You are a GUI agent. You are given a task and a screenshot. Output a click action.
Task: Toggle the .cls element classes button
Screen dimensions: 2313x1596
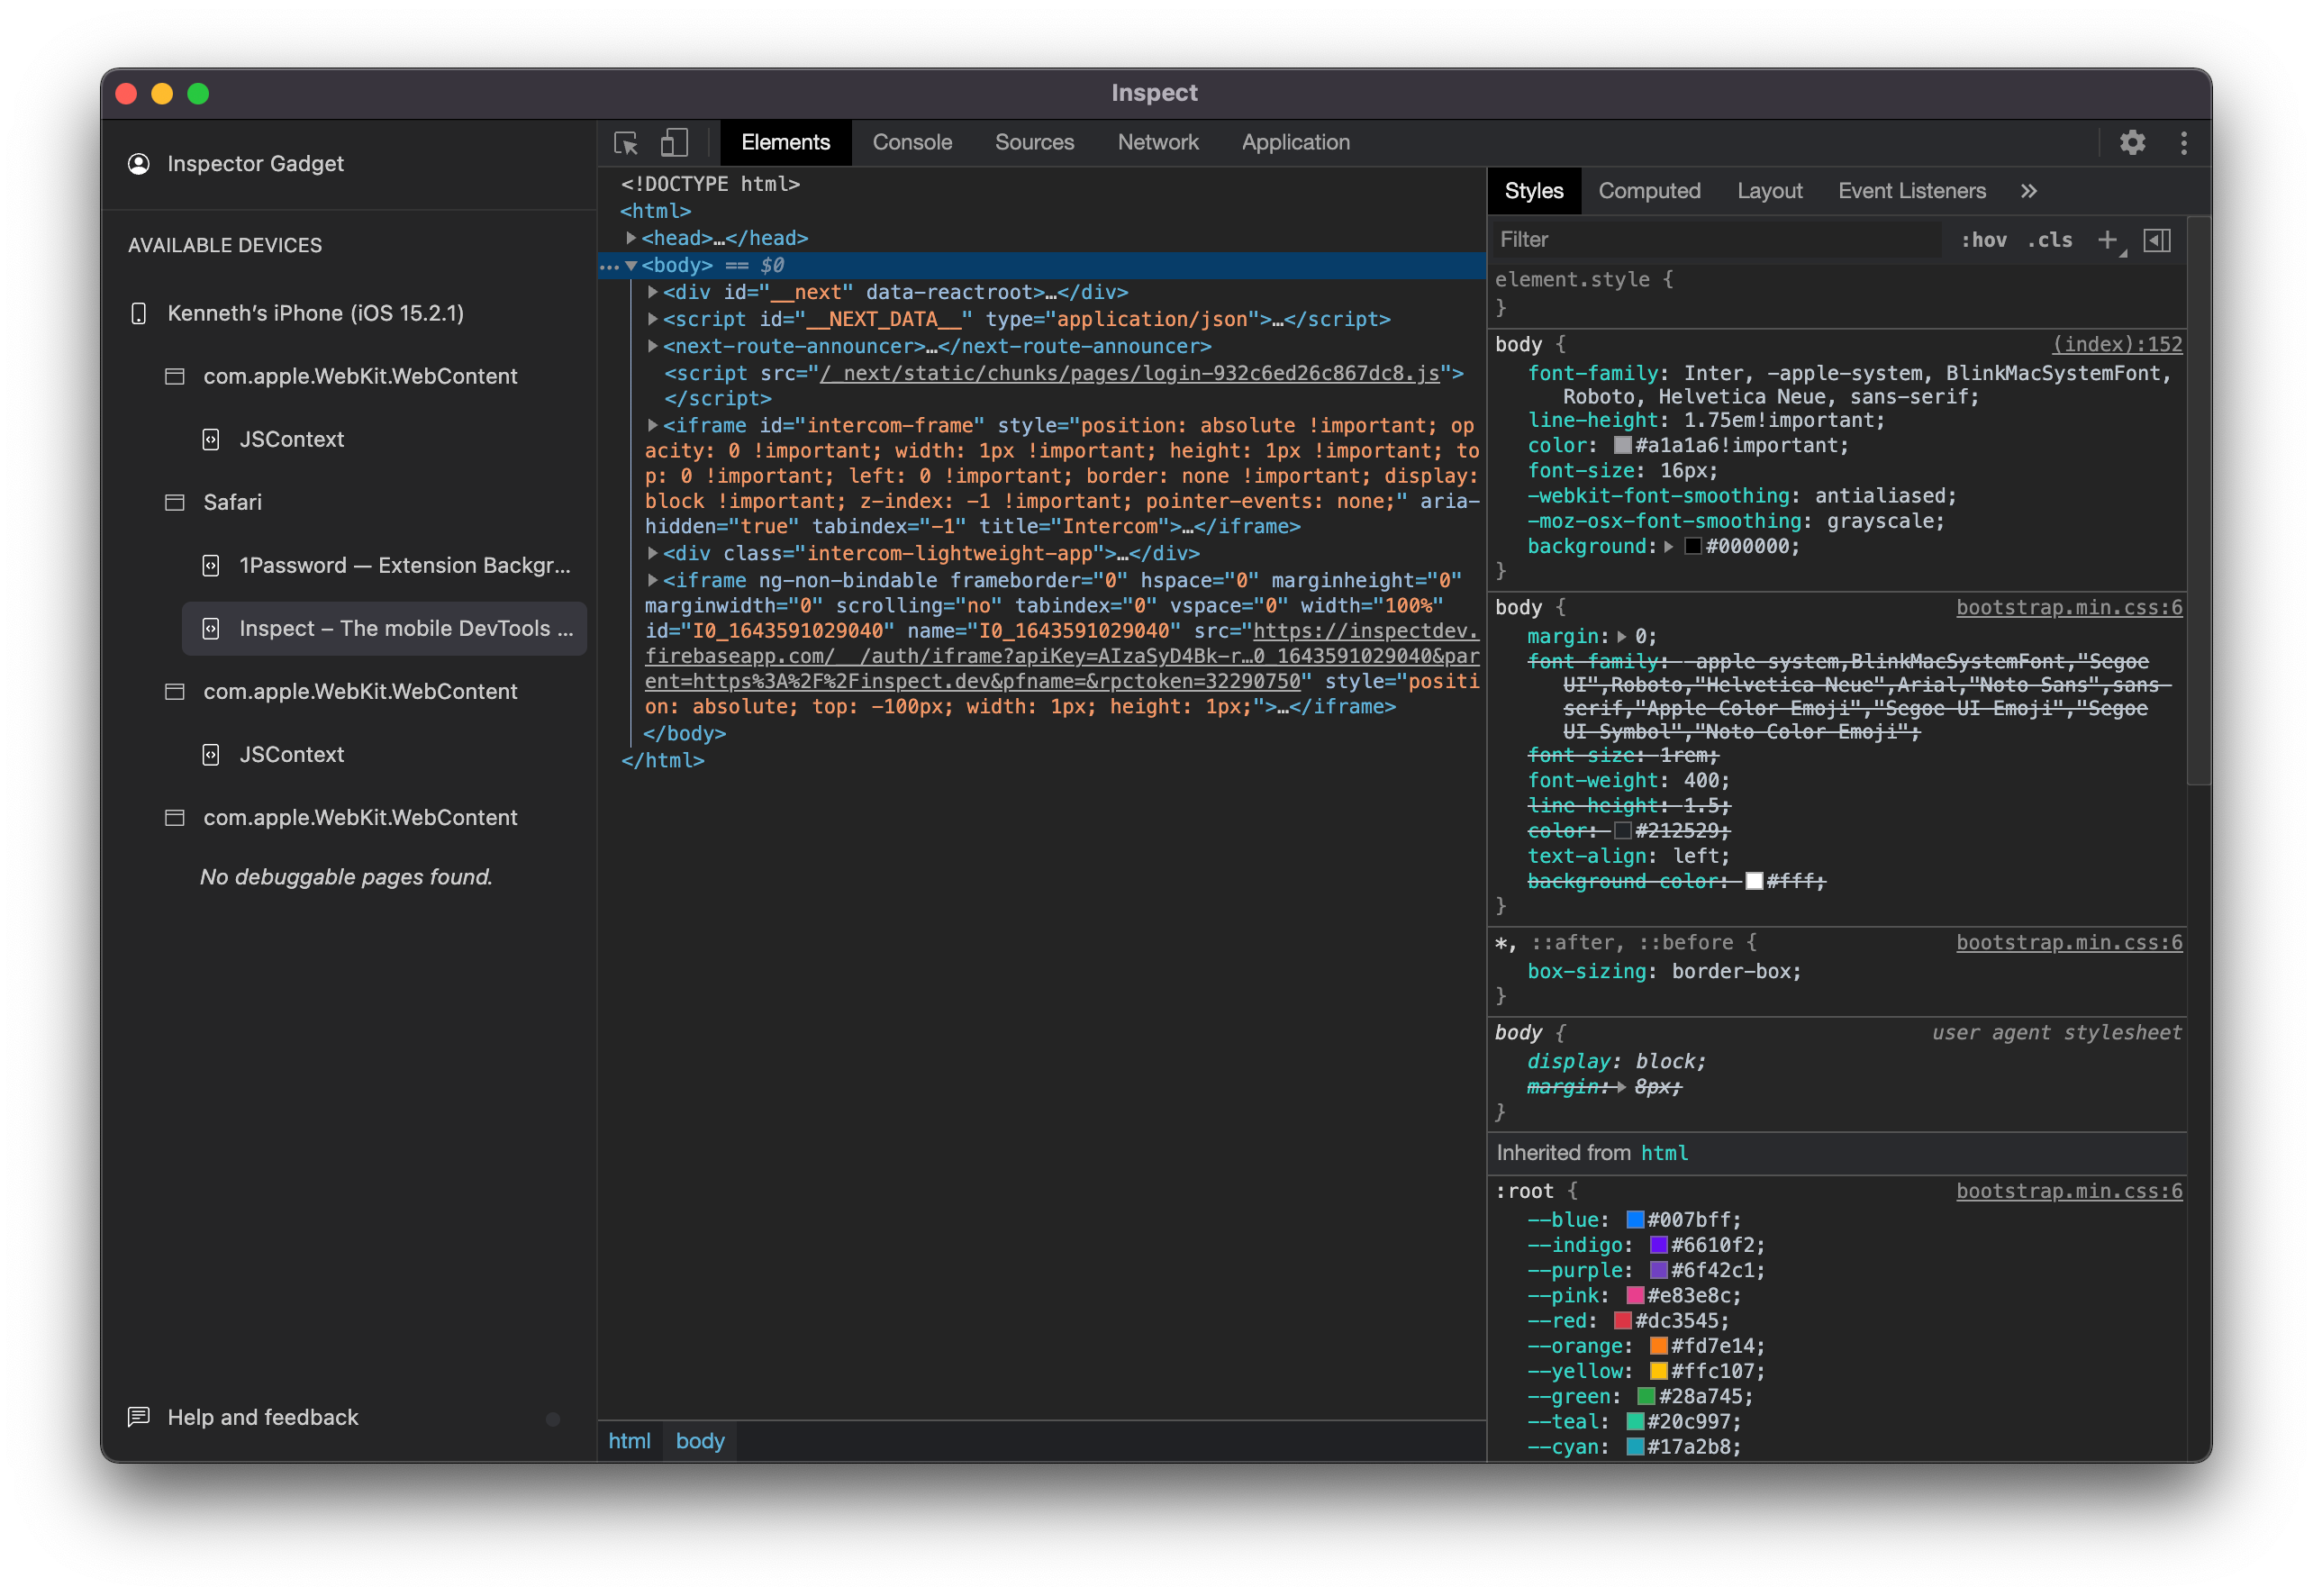(x=2049, y=240)
